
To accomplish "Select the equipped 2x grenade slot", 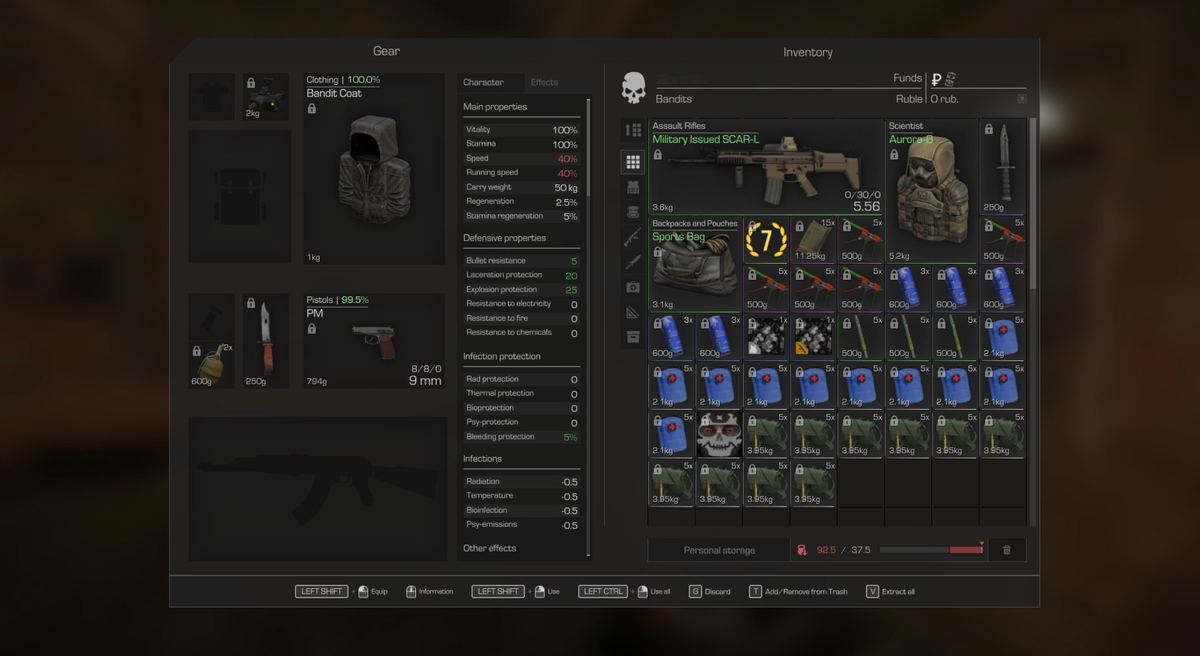I will pyautogui.click(x=211, y=341).
